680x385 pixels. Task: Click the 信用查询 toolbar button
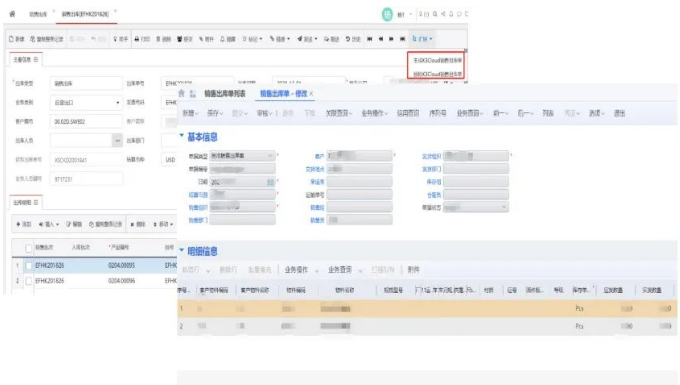pyautogui.click(x=408, y=113)
